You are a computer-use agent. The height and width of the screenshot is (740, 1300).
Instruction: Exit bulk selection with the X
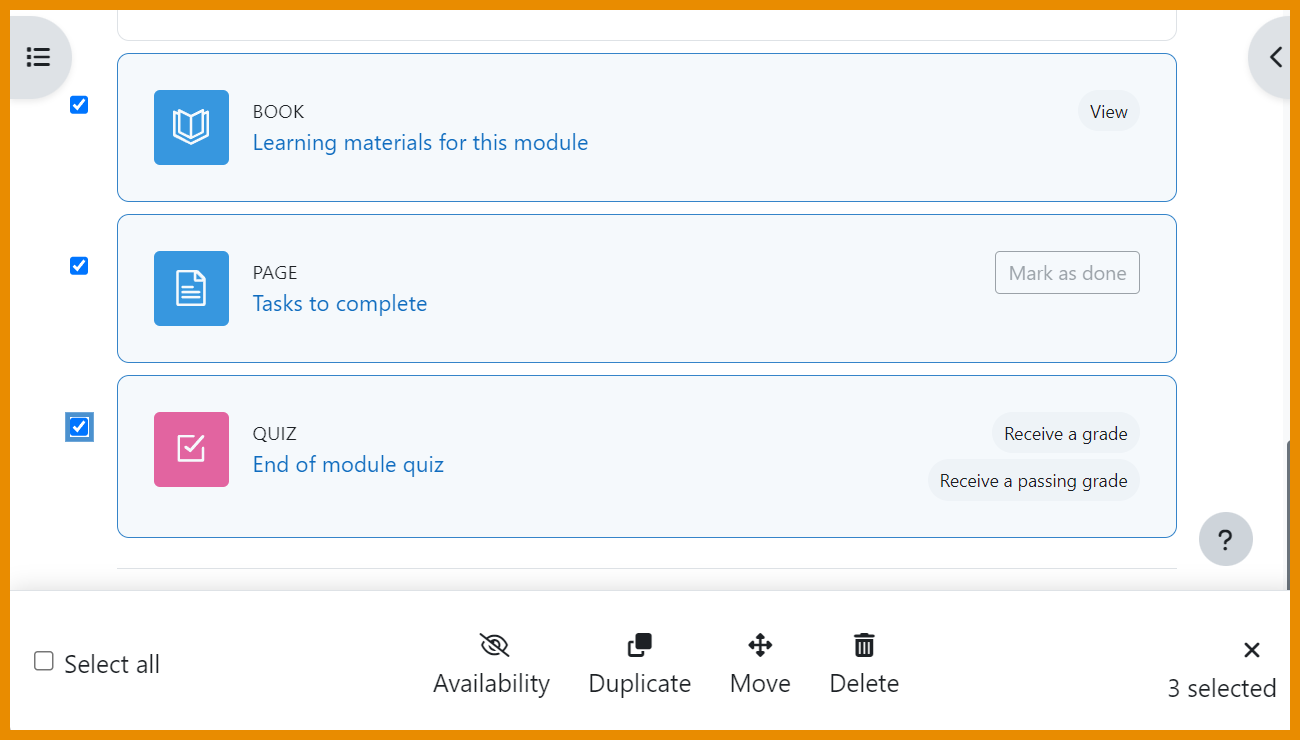1252,650
